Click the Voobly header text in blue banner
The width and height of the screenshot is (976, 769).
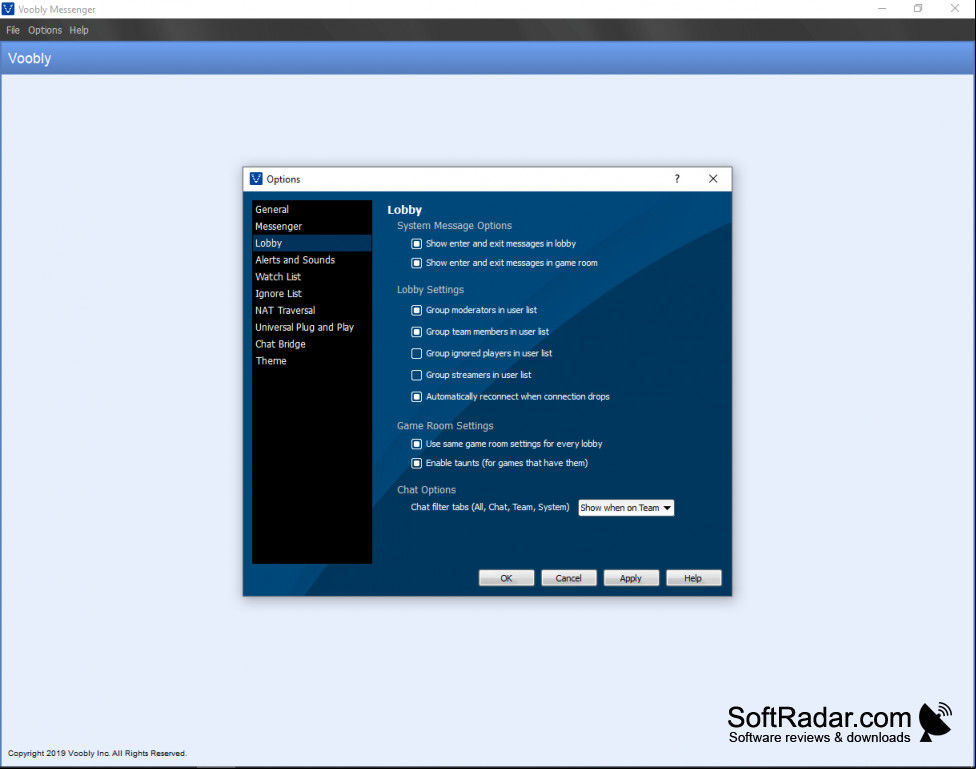click(29, 59)
